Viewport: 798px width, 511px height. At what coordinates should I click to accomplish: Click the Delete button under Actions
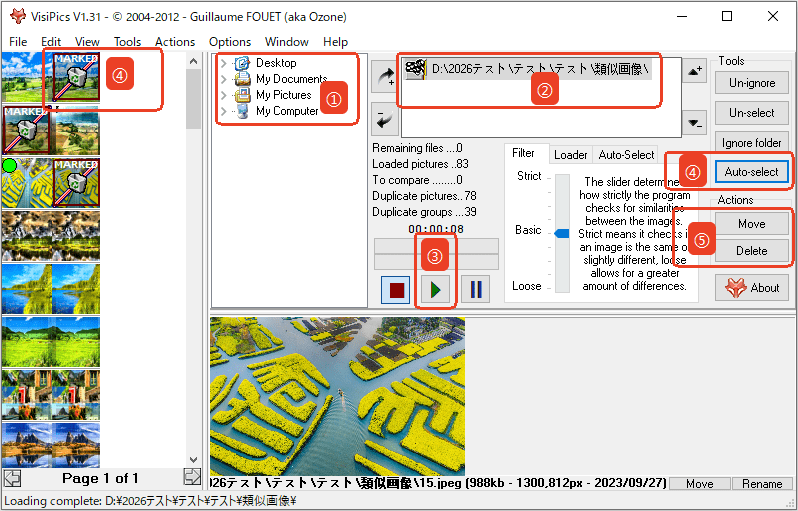coord(752,251)
